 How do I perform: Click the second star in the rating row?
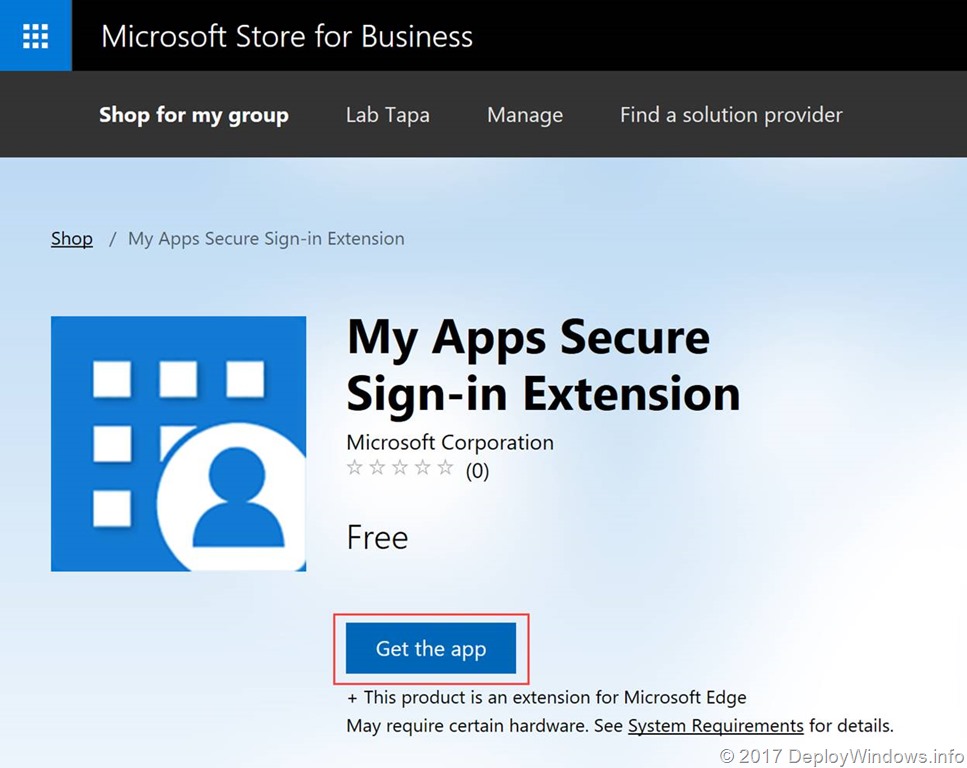(378, 467)
